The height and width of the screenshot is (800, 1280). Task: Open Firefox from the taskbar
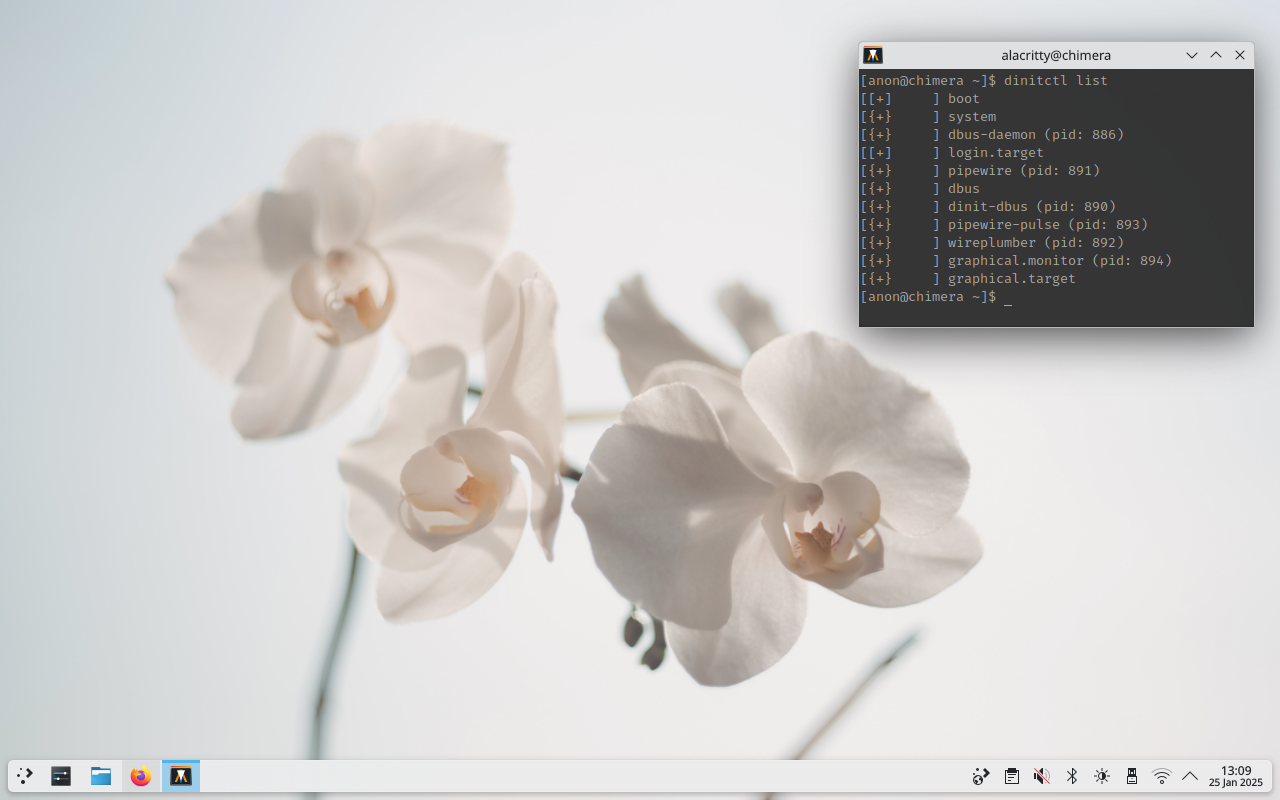(141, 776)
